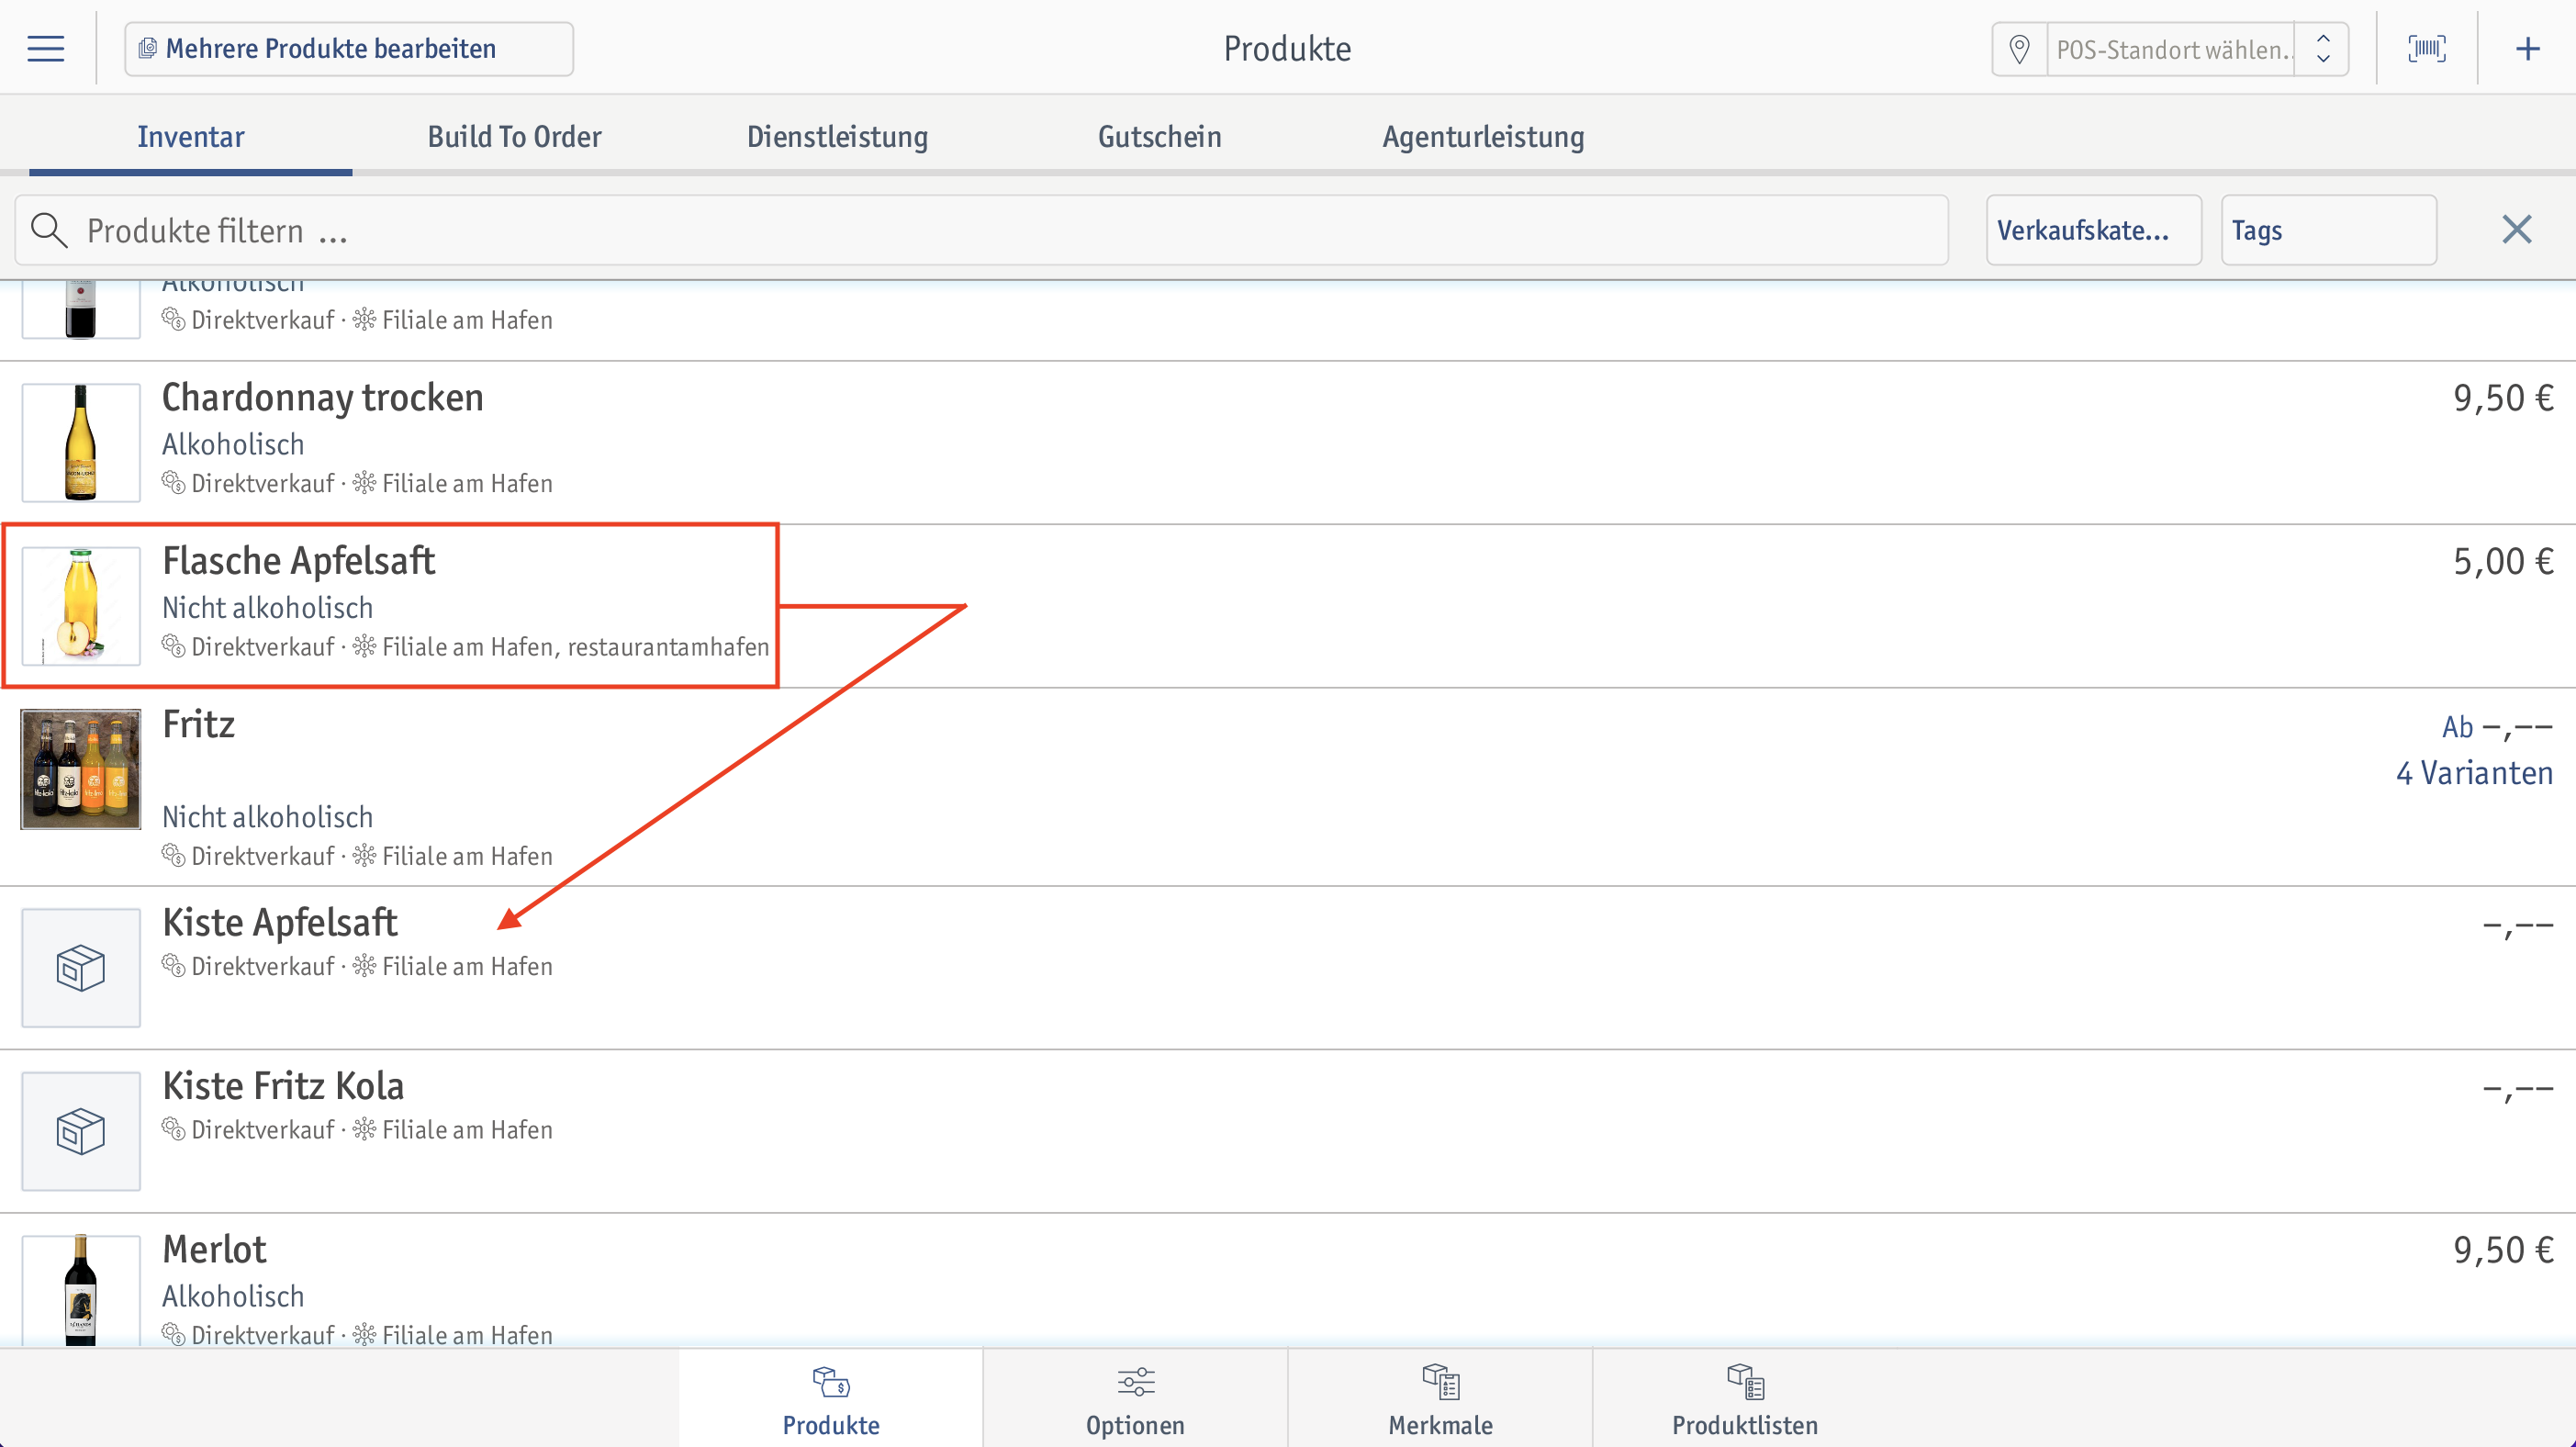Click the search magnifier icon
This screenshot has height=1447, width=2576.
click(x=48, y=230)
